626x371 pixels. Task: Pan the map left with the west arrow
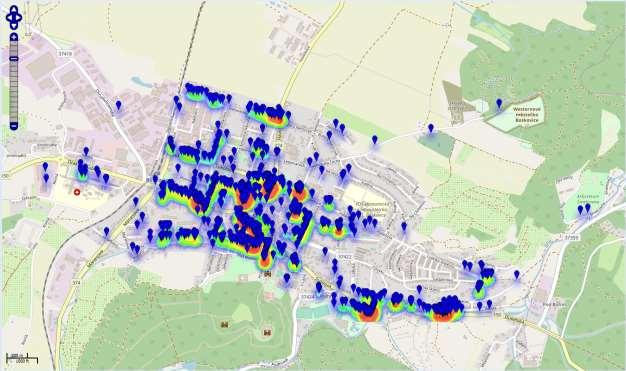click(x=9, y=17)
